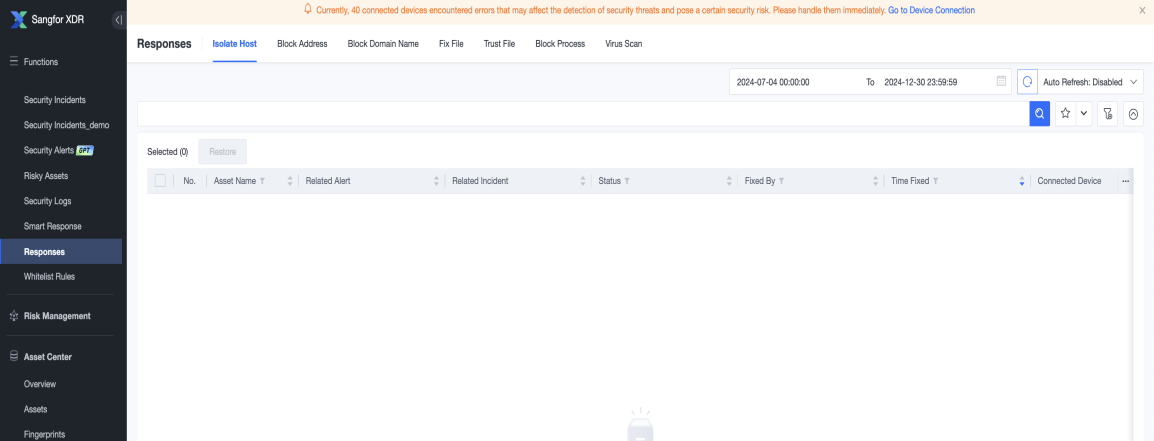Filter the Asset Name column
The height and width of the screenshot is (441, 1154).
[262, 181]
